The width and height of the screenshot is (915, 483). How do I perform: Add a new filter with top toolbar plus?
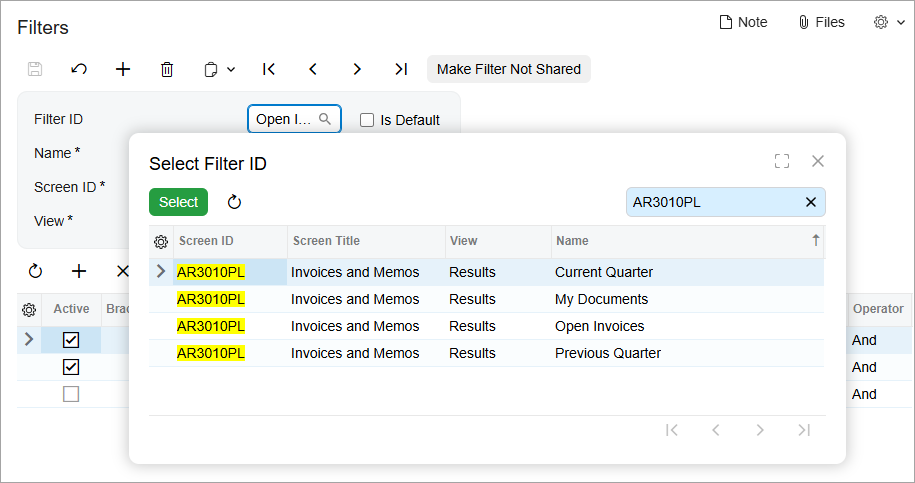coord(123,69)
